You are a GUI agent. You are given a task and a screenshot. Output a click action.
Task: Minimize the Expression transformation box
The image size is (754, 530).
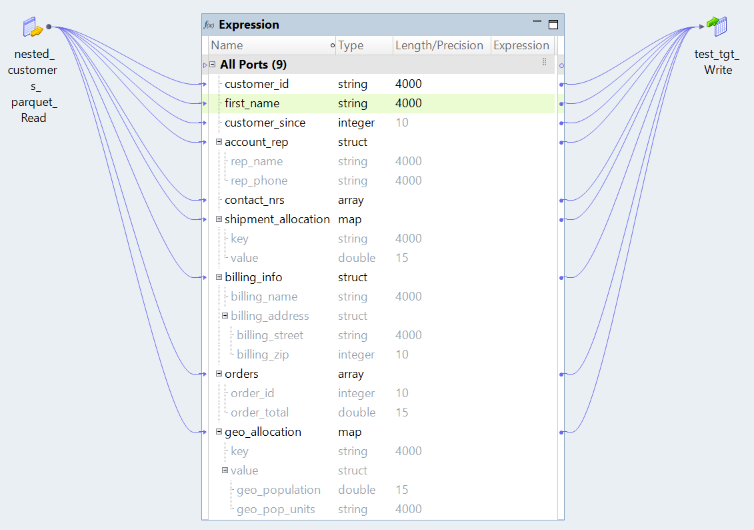click(537, 22)
